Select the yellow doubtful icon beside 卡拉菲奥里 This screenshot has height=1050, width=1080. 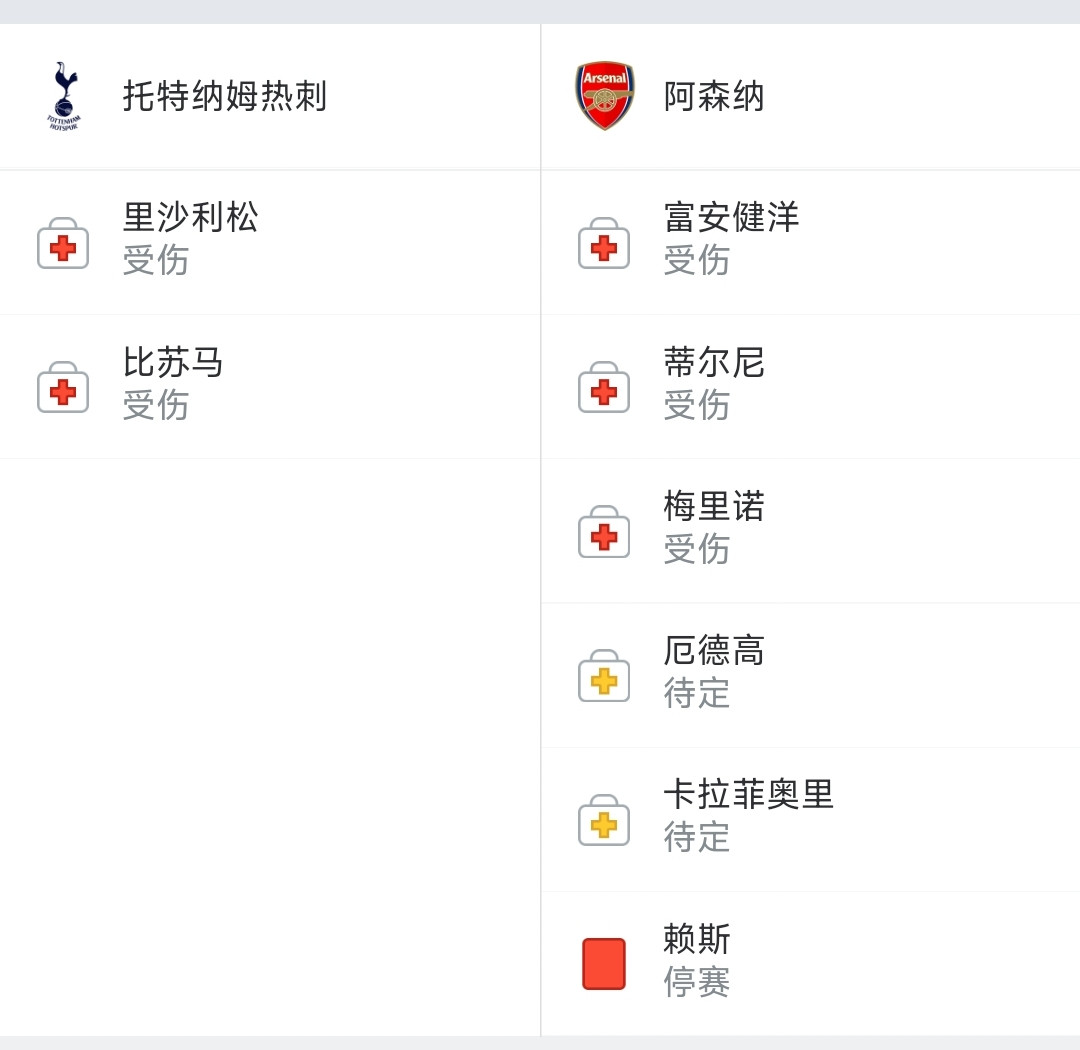(x=604, y=820)
